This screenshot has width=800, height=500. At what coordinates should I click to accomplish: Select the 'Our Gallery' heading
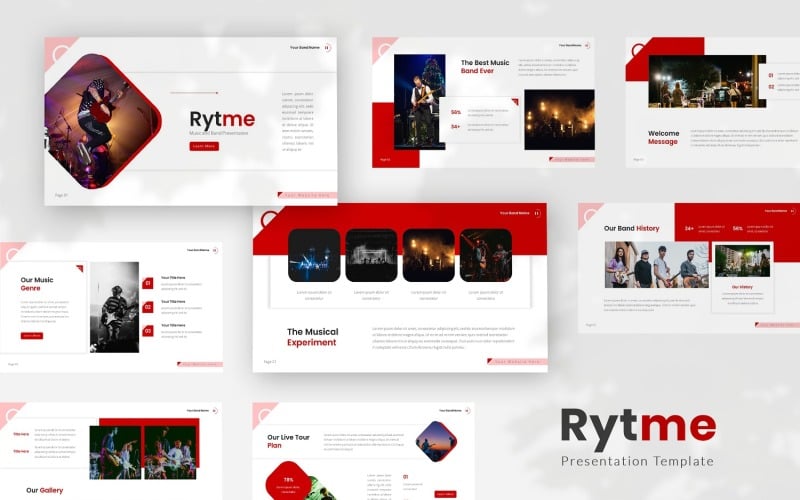[x=44, y=490]
